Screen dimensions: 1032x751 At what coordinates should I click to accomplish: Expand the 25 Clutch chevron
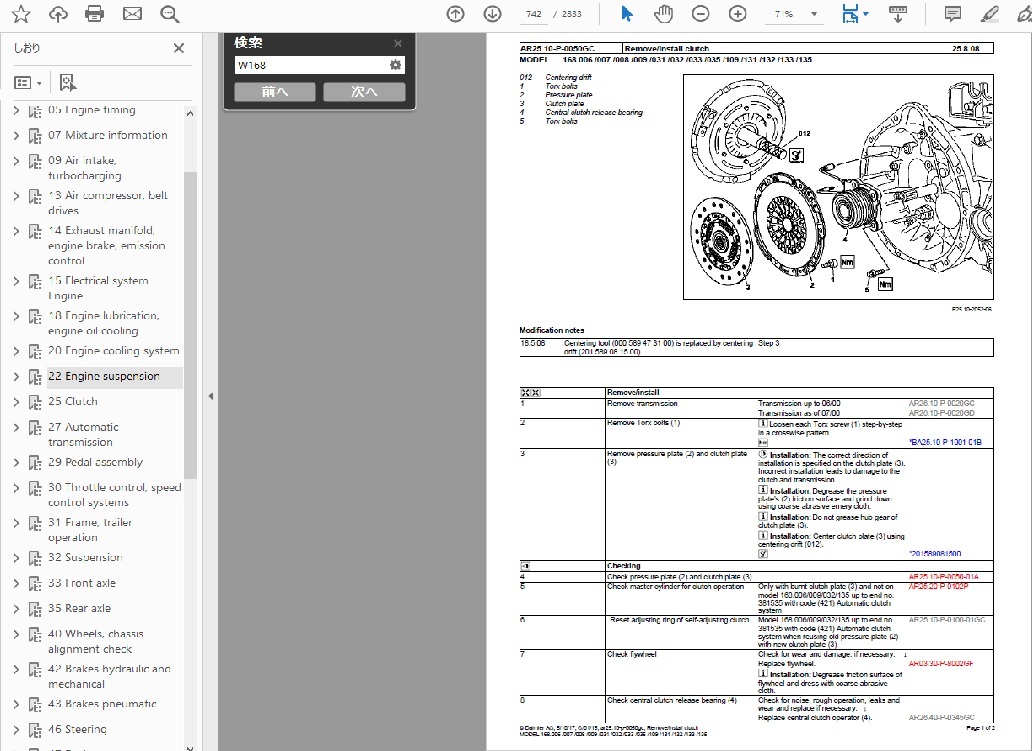(x=16, y=401)
